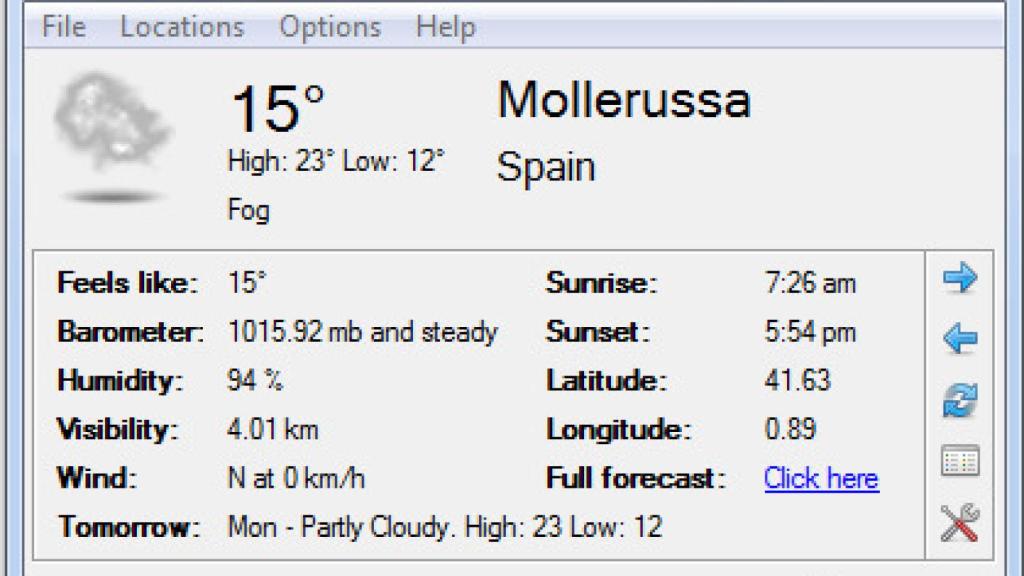Click the sunrise time 7:26 am

810,283
